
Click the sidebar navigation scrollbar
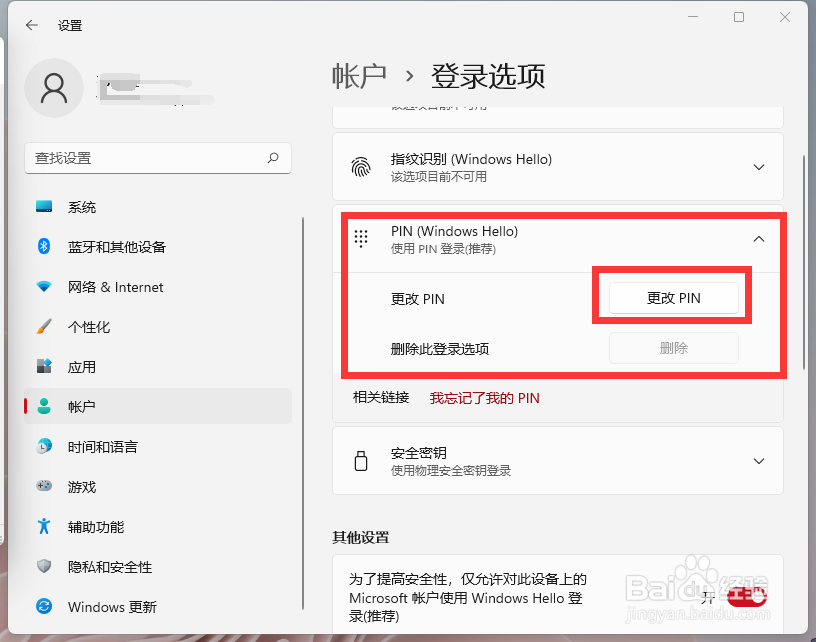click(x=303, y=413)
